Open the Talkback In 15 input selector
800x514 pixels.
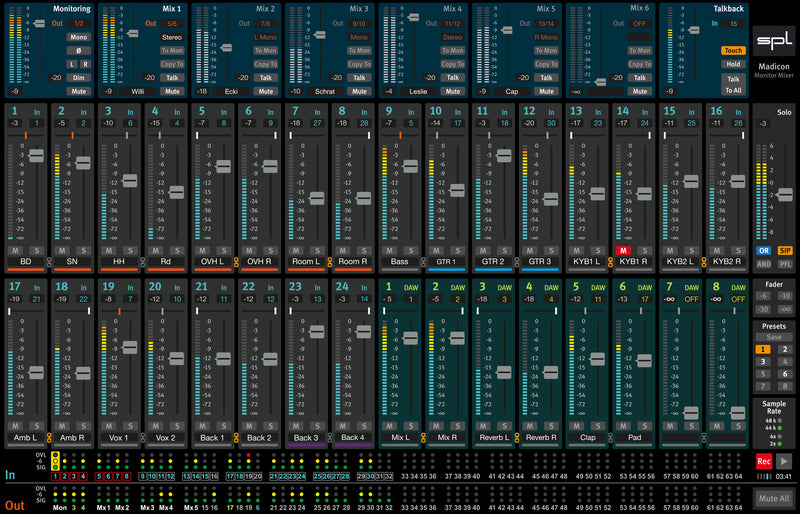(x=733, y=23)
